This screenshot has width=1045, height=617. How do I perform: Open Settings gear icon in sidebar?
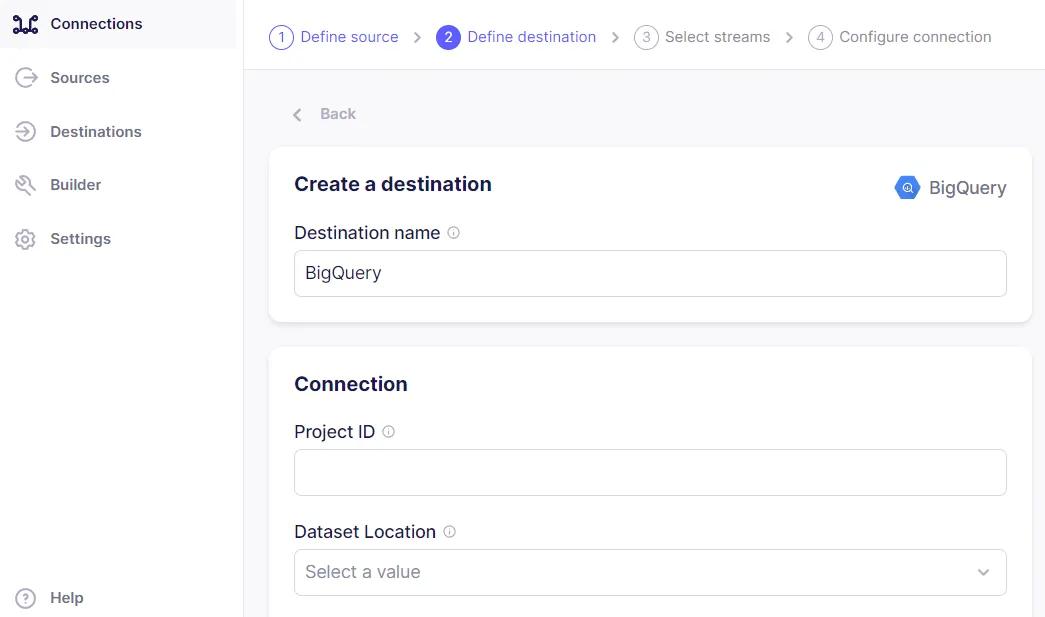click(25, 239)
